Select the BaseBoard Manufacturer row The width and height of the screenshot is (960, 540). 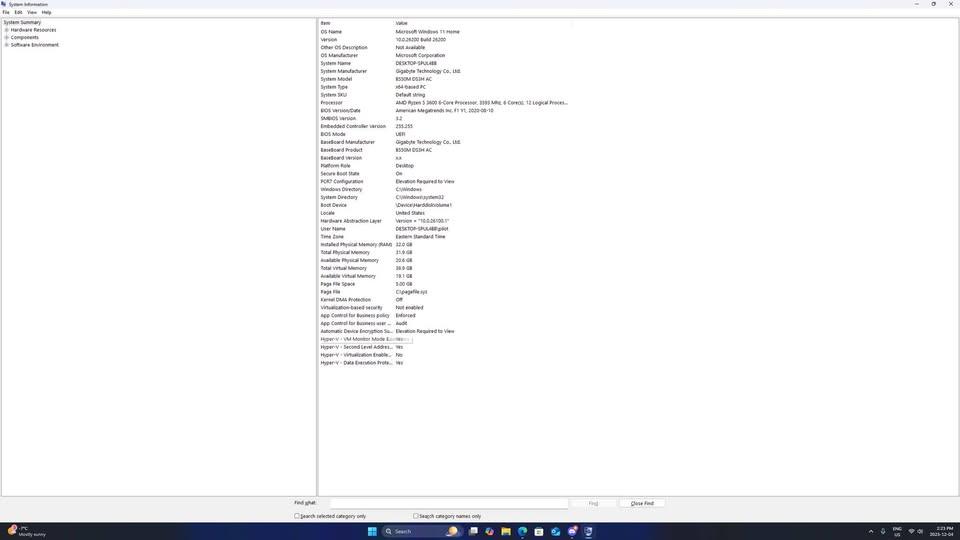(x=445, y=142)
